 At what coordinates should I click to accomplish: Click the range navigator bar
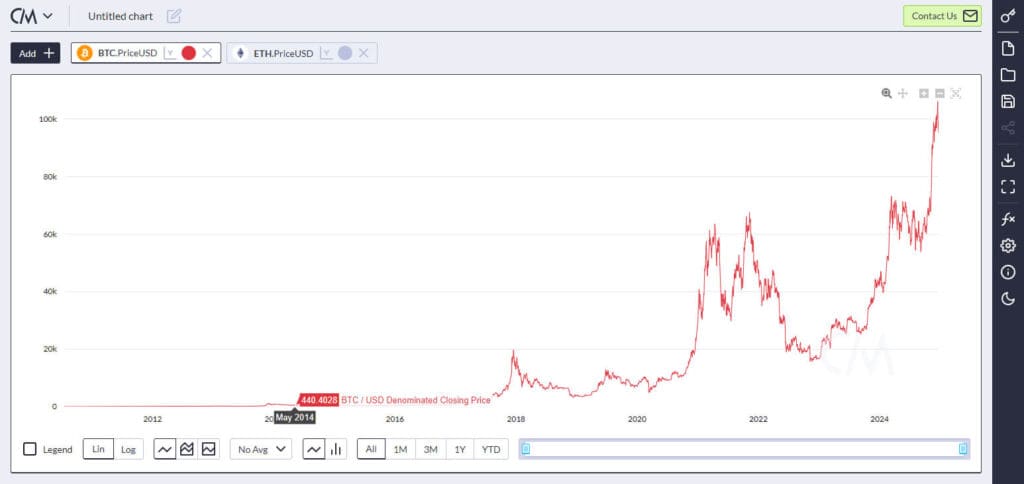[x=744, y=449]
